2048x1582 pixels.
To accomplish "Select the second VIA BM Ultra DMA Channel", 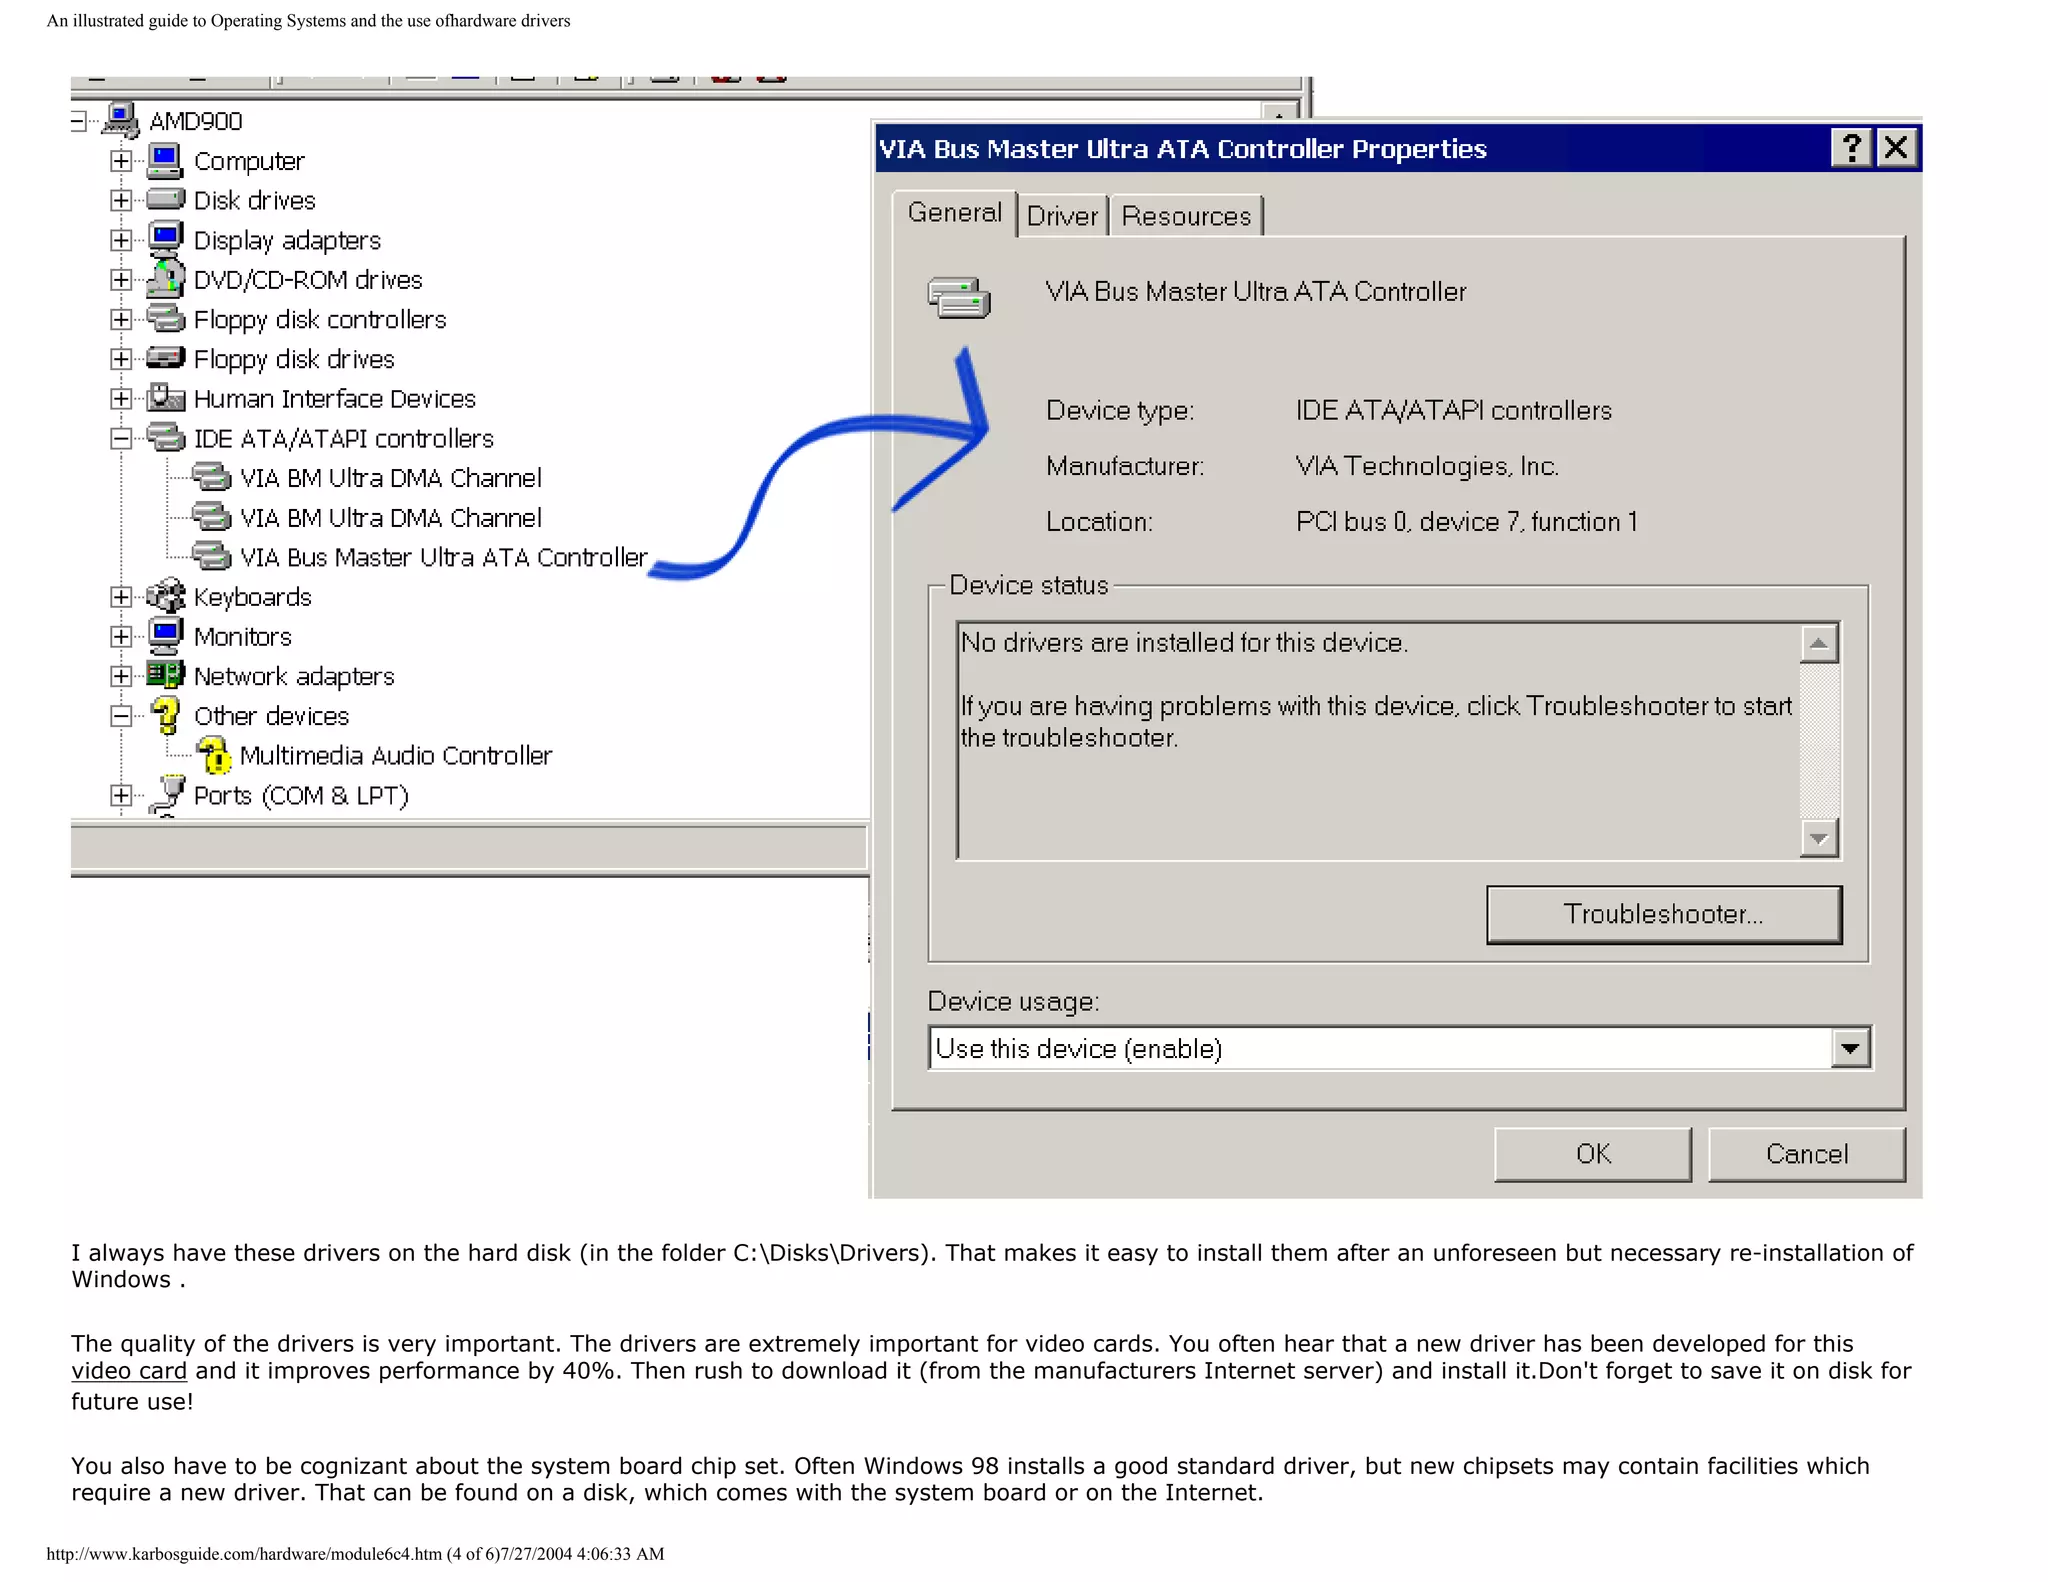I will click(390, 518).
